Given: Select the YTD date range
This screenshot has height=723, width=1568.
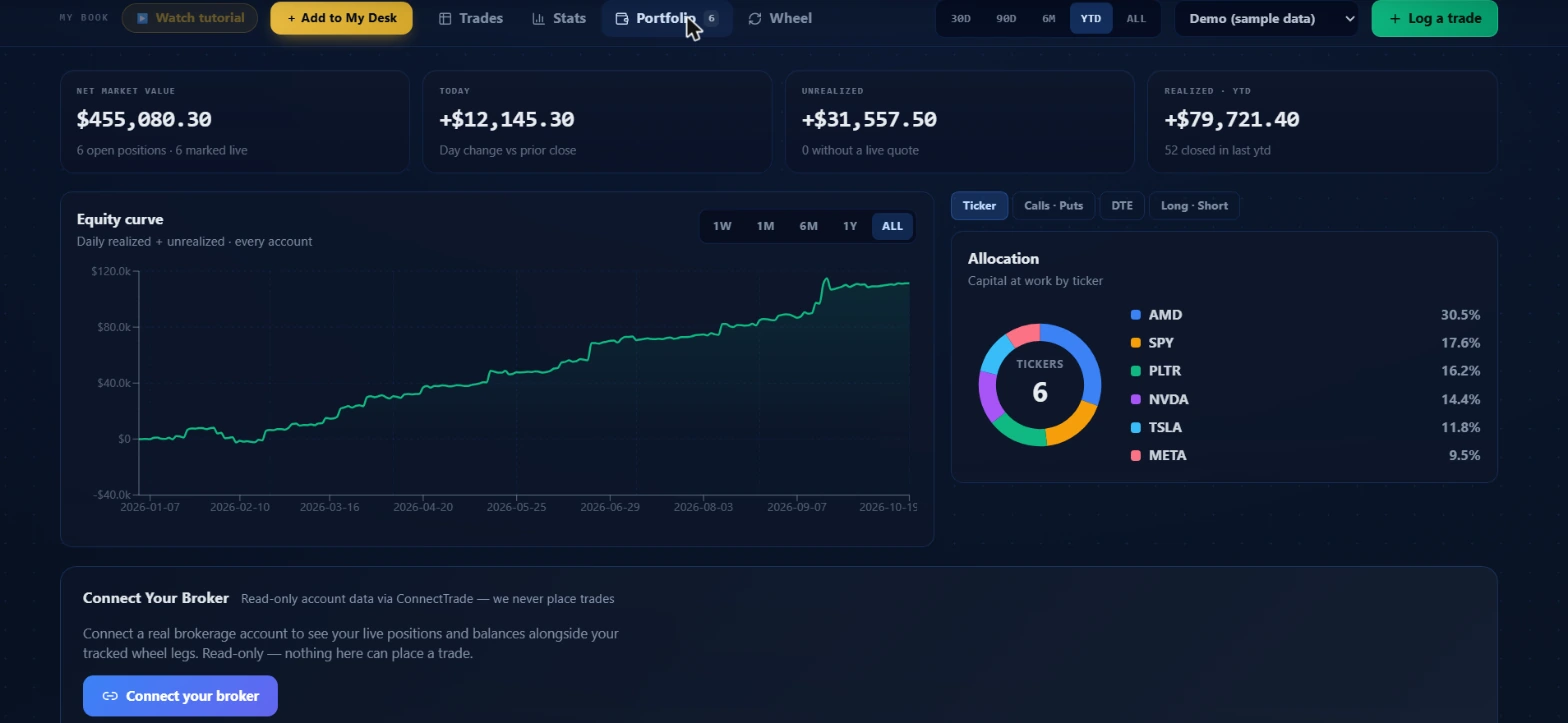Looking at the screenshot, I should coord(1091,18).
